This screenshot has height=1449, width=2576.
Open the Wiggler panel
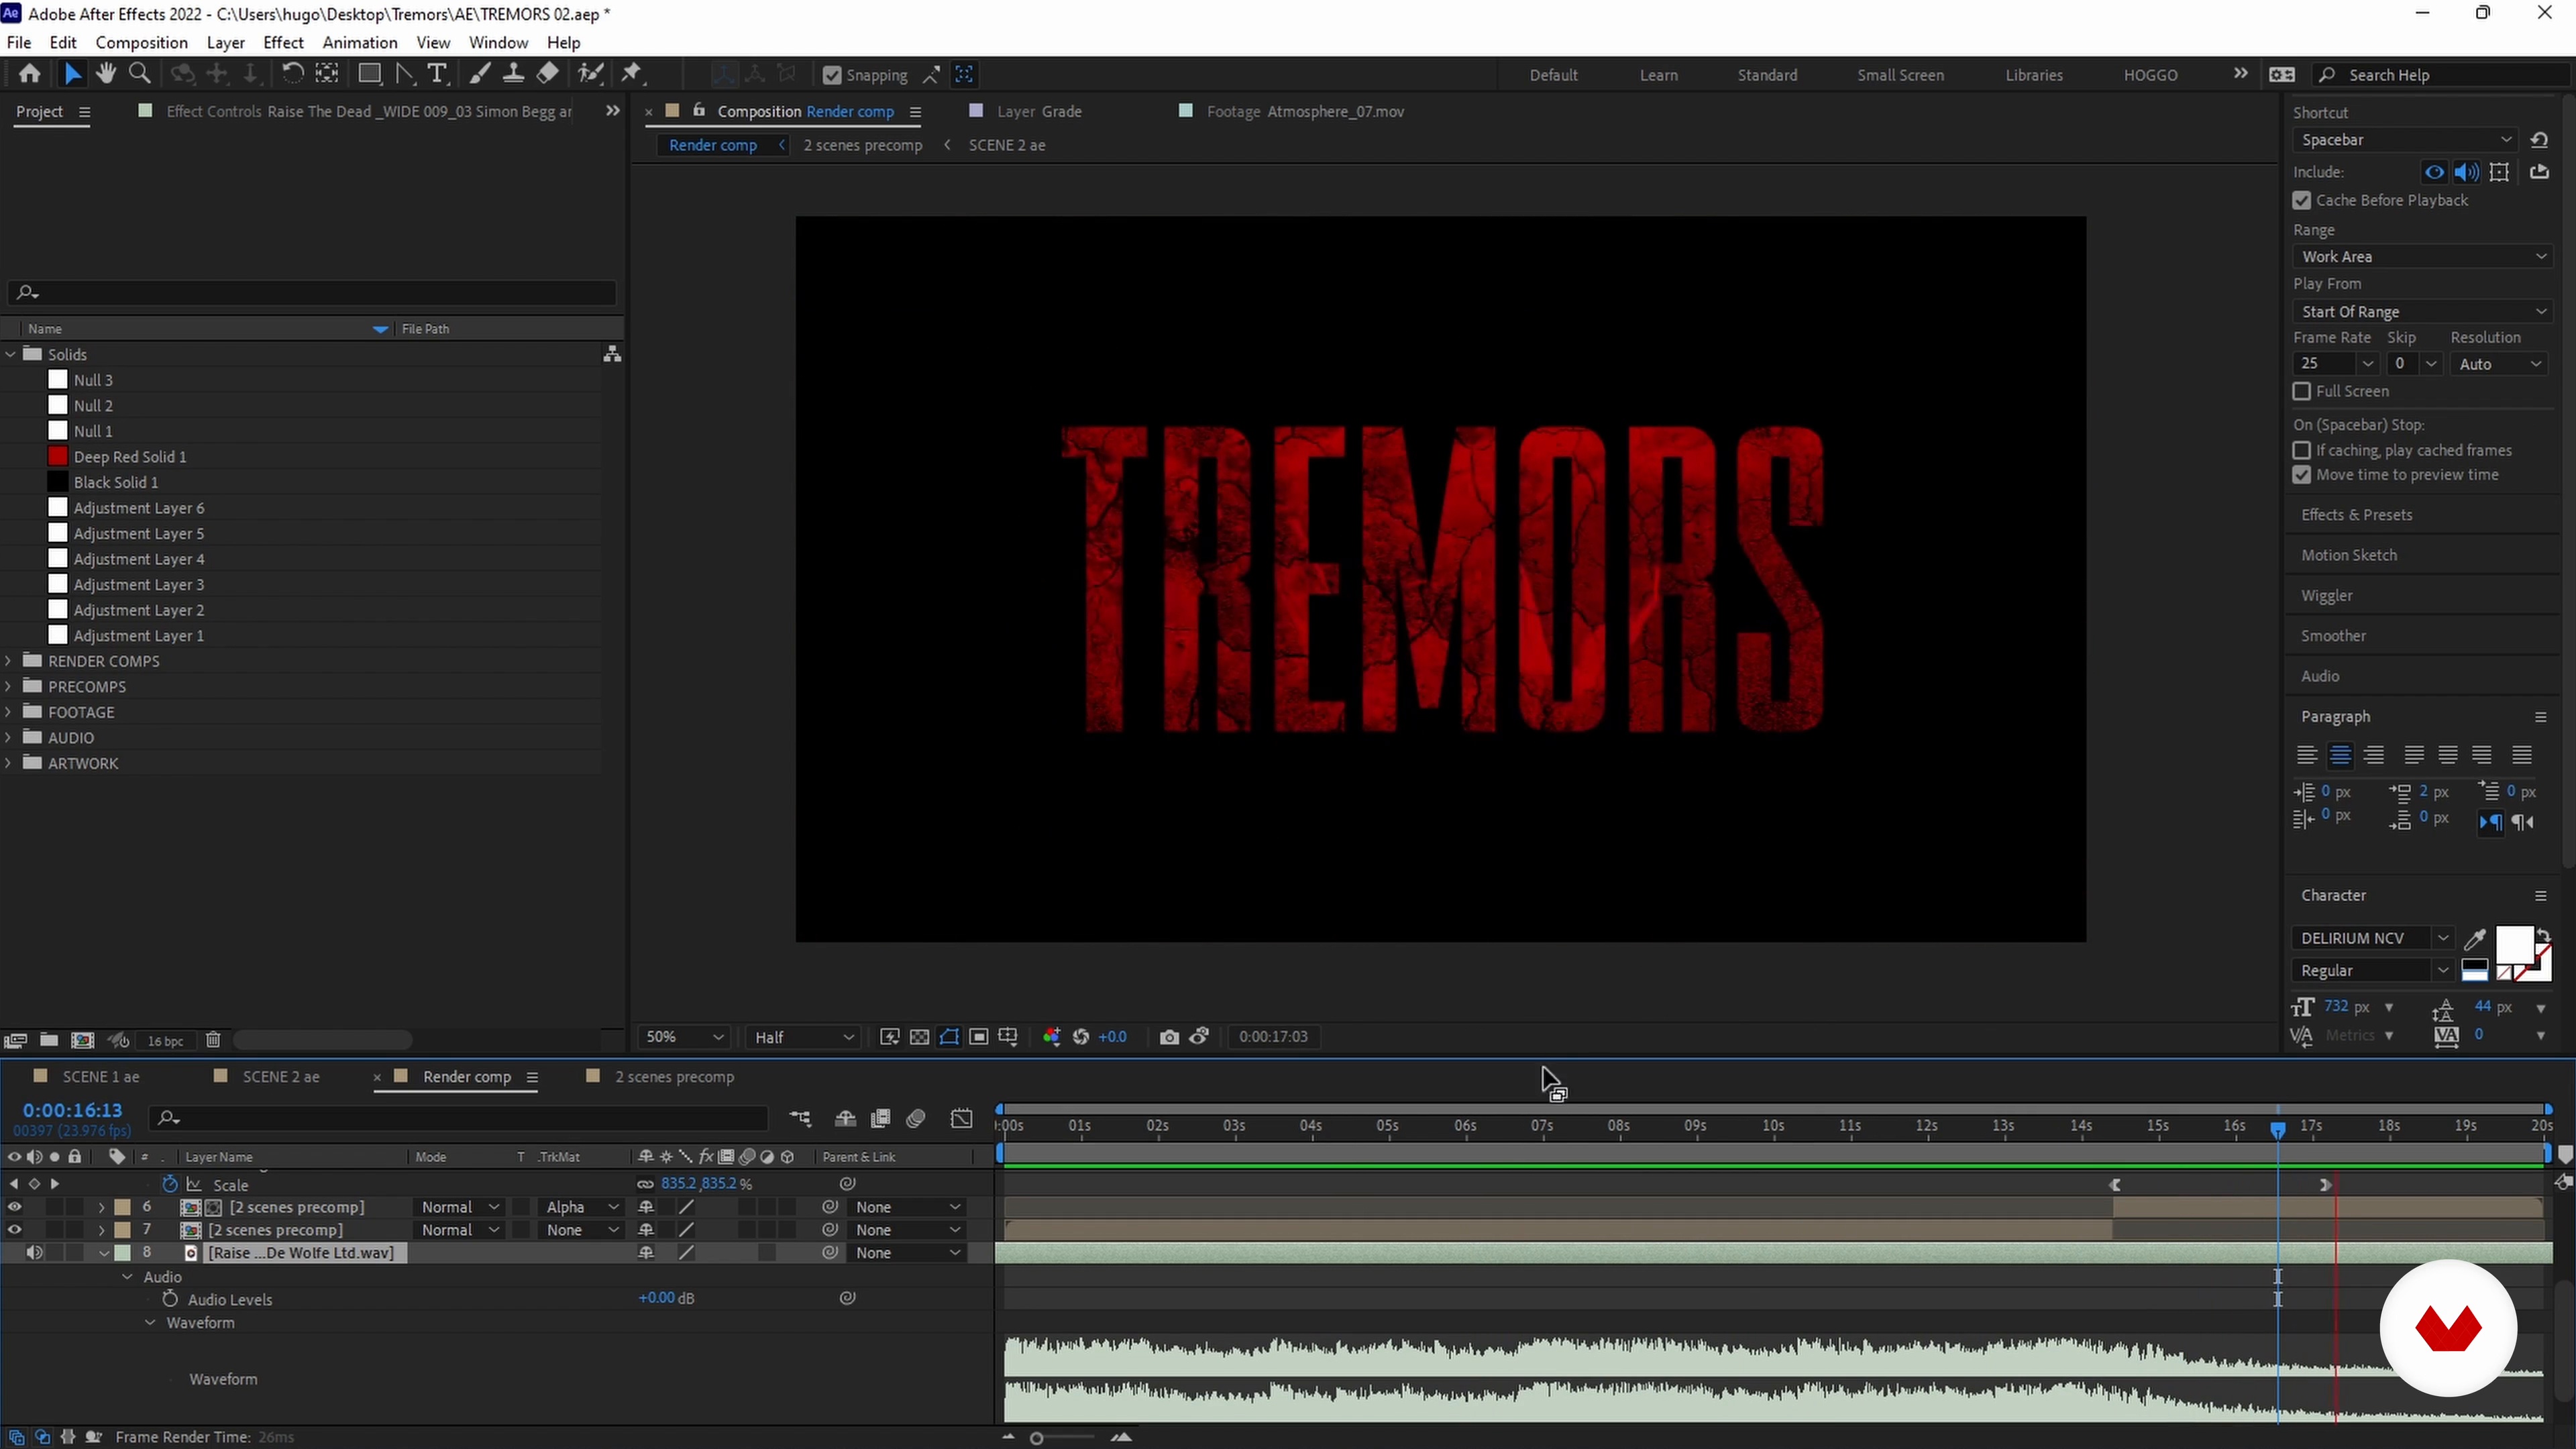coord(2326,596)
